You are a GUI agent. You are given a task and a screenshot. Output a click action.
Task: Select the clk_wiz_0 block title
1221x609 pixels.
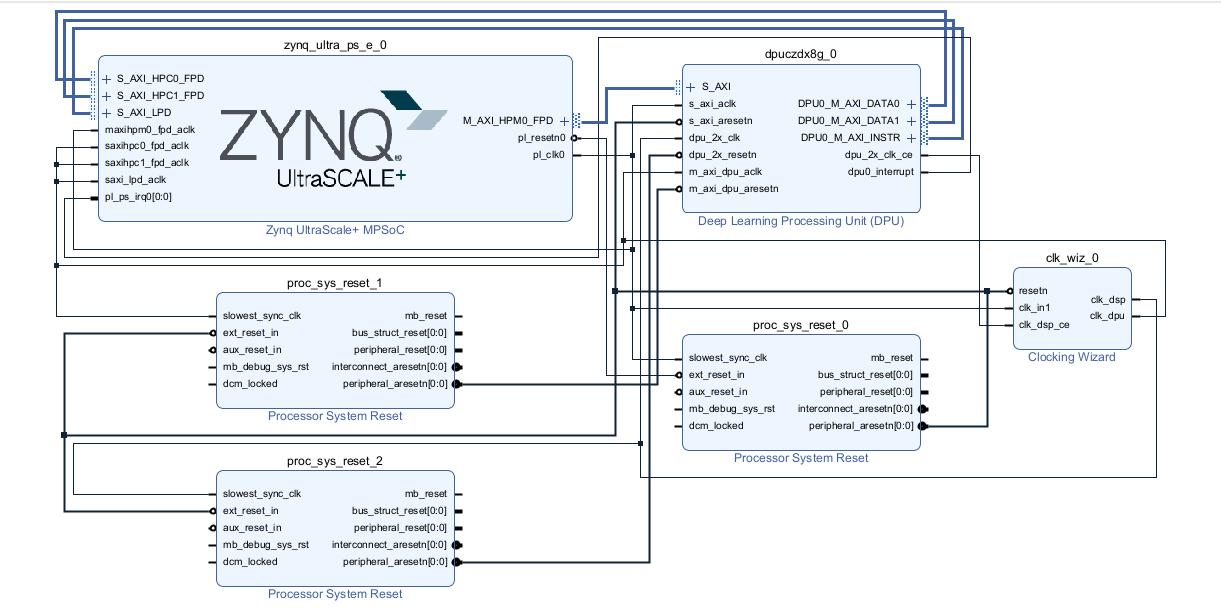click(1071, 257)
